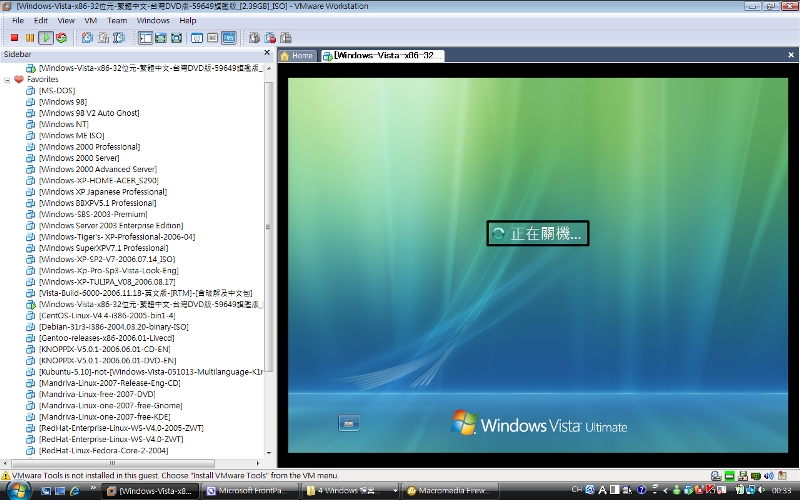Close the current VM tab using X button
This screenshot has height=500, width=800.
(x=791, y=55)
